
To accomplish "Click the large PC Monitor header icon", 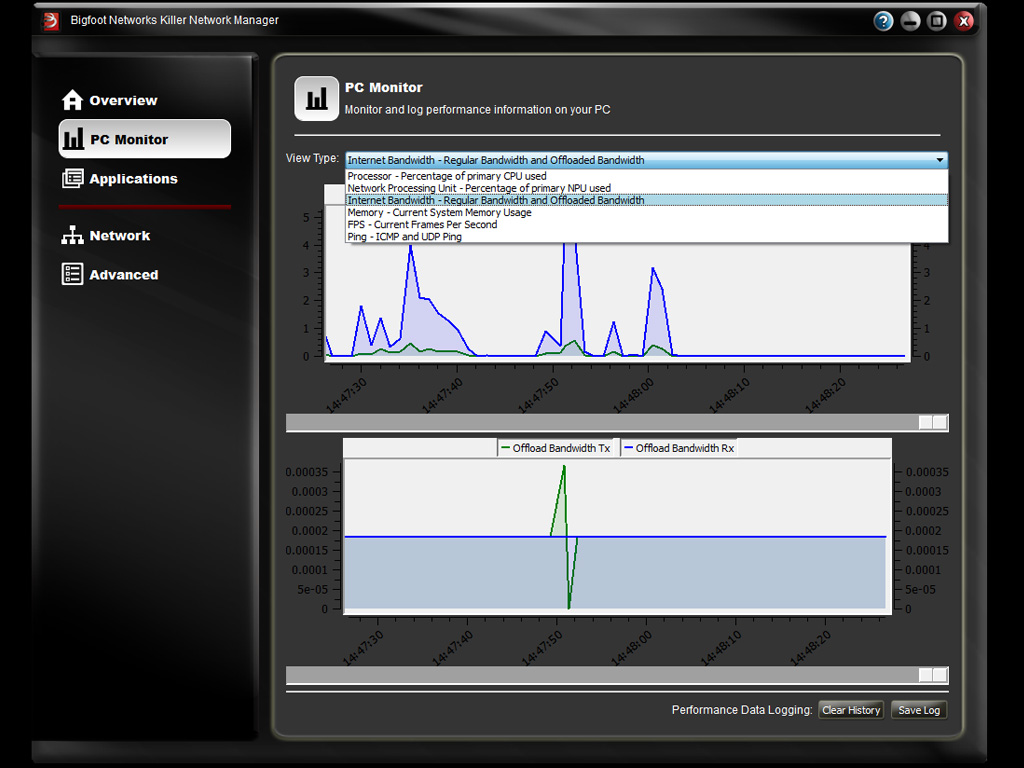I will 316,99.
